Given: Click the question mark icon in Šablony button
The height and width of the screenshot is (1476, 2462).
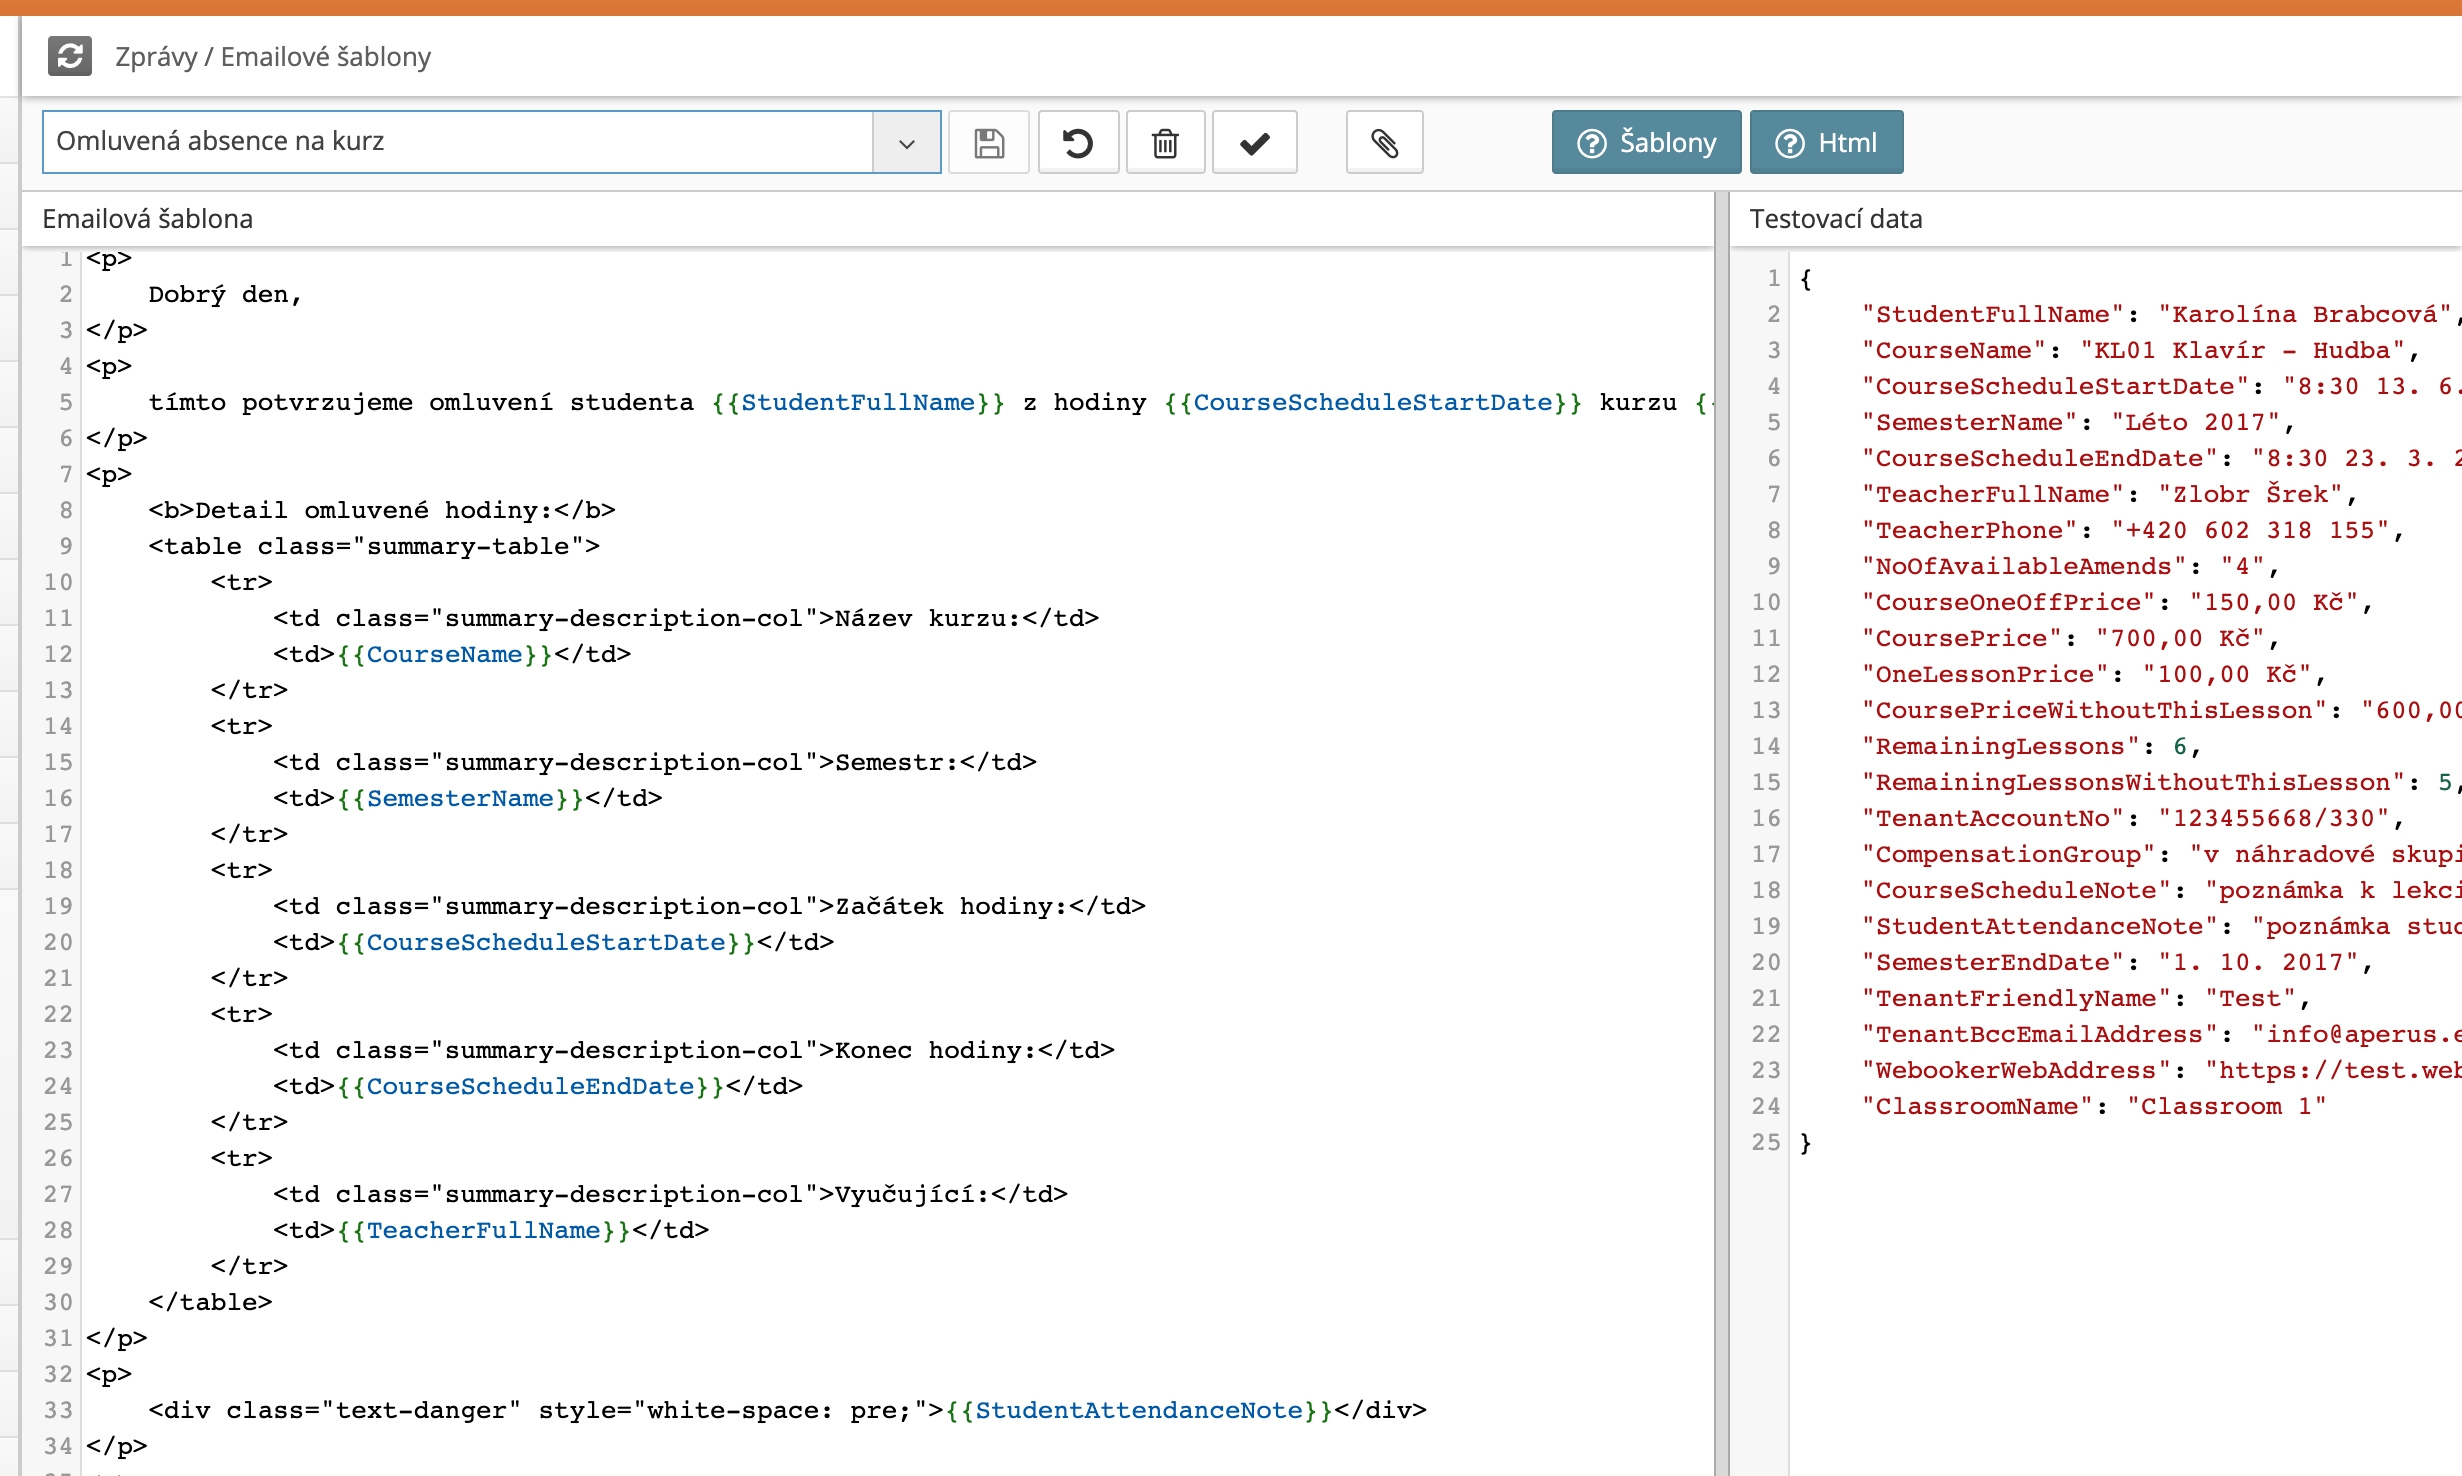Looking at the screenshot, I should (x=1591, y=143).
